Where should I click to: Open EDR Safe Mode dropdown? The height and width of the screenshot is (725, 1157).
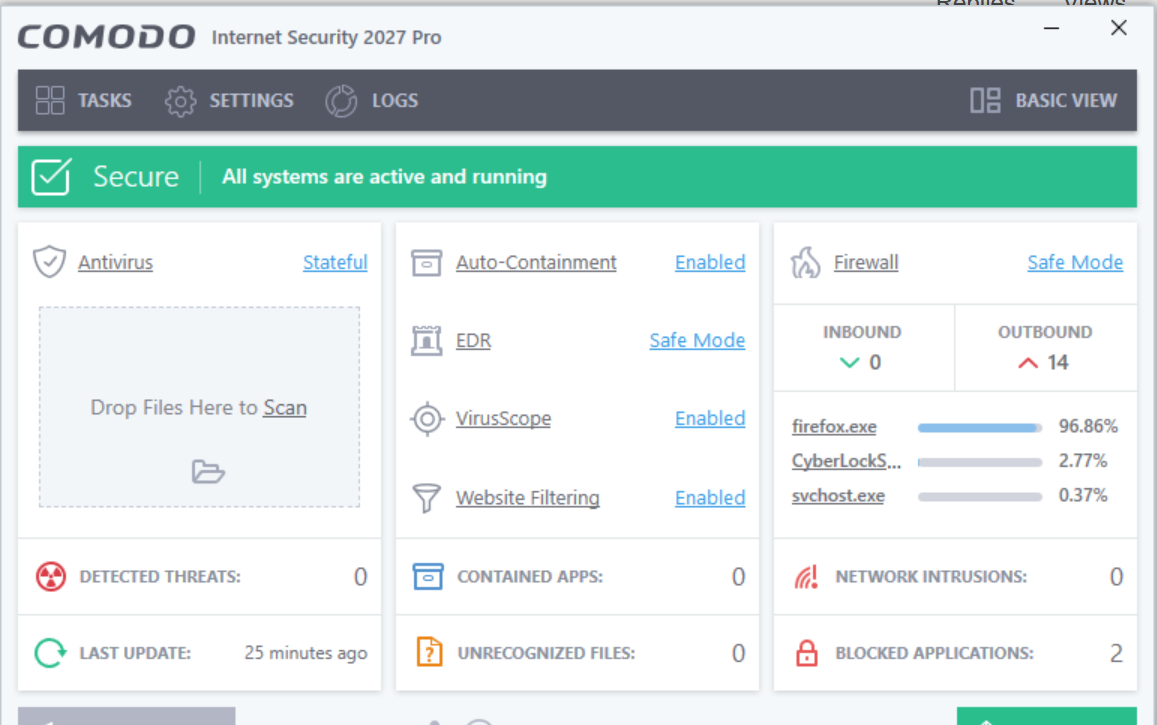click(697, 341)
